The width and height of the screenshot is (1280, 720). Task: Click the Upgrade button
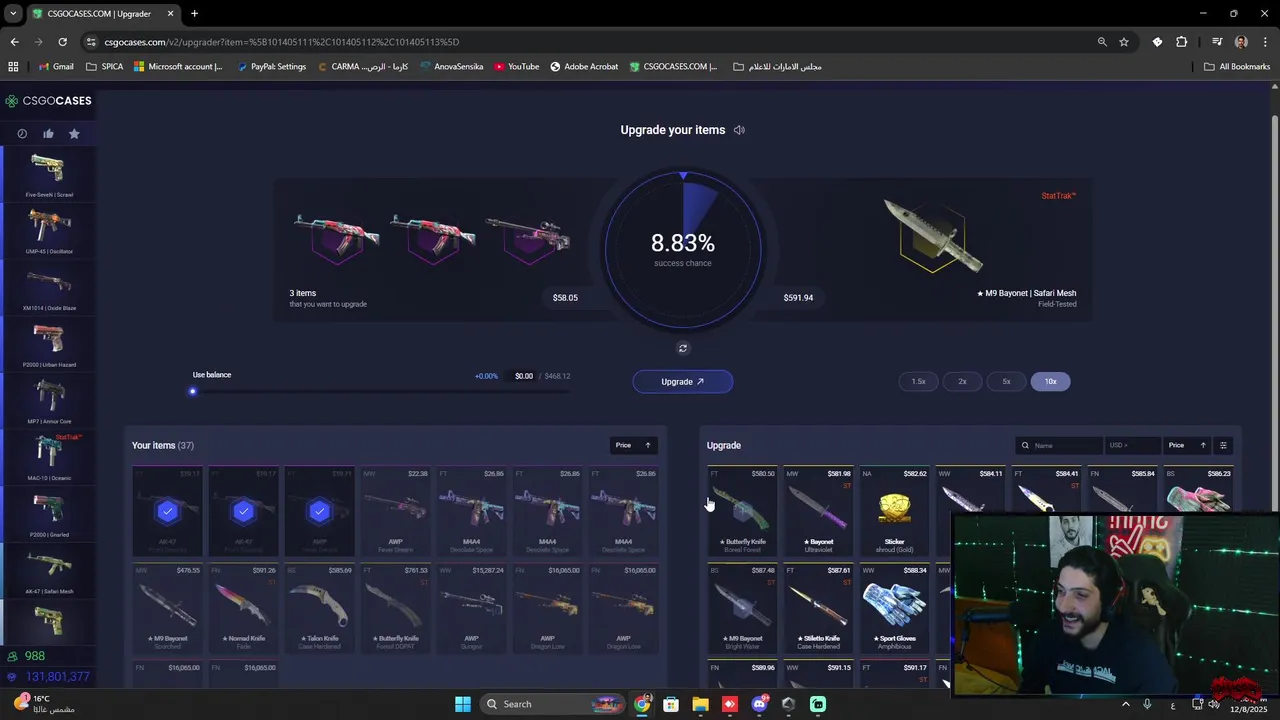683,382
